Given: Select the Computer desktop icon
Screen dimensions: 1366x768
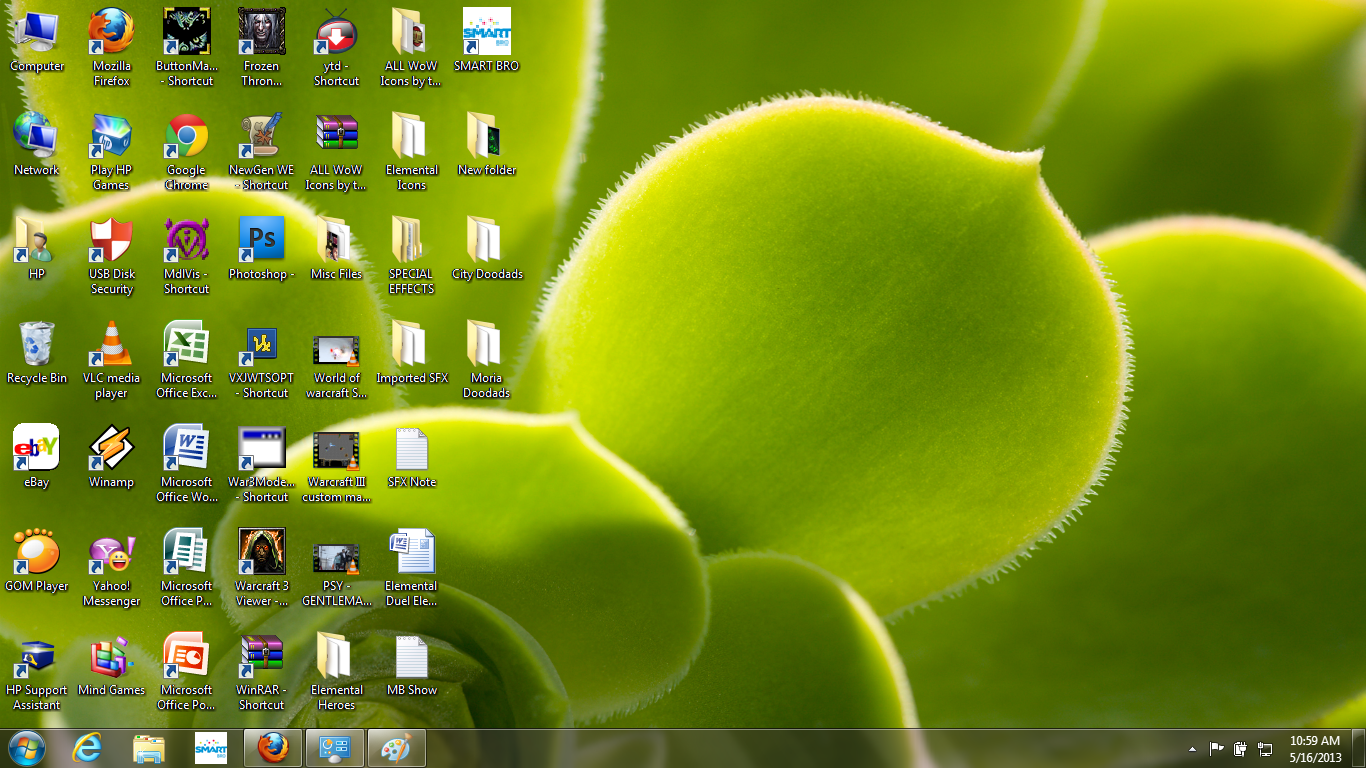Looking at the screenshot, I should (37, 40).
